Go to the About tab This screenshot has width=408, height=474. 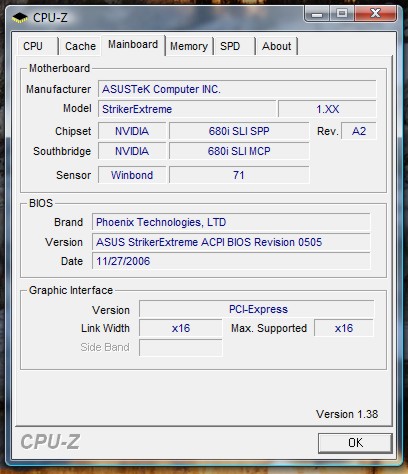click(276, 46)
